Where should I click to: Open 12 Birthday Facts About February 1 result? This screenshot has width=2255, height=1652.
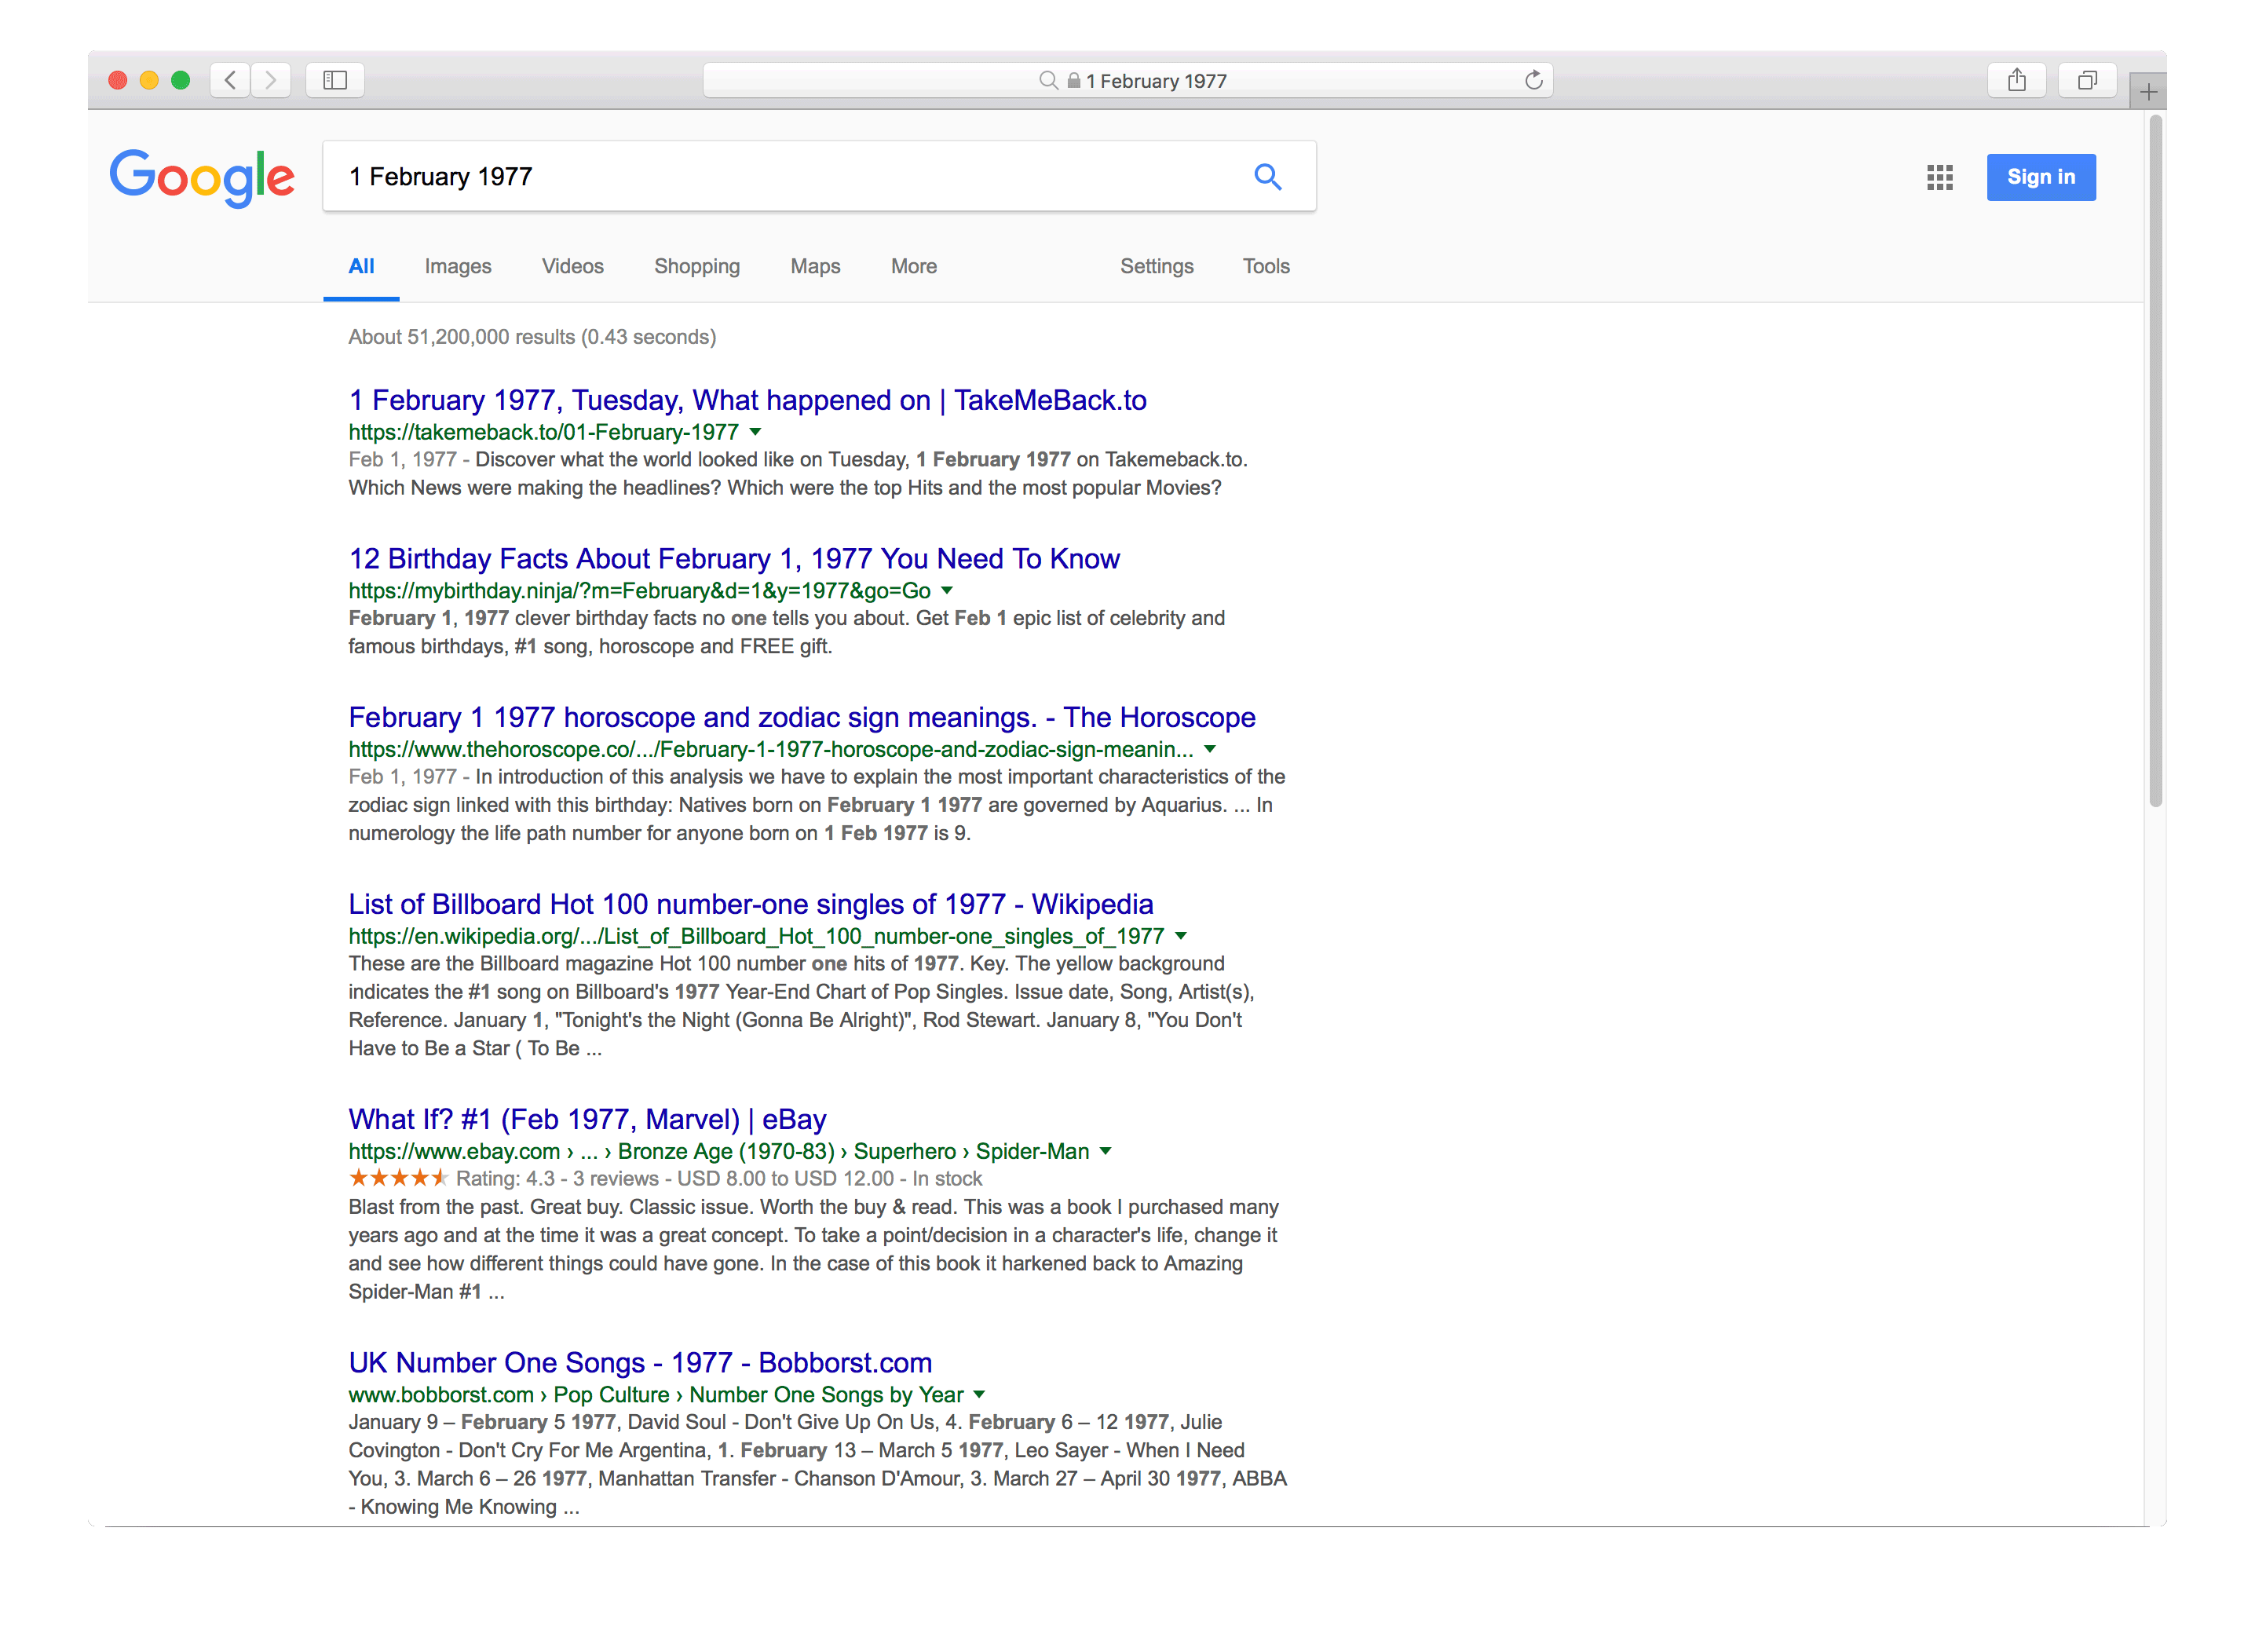pos(734,559)
